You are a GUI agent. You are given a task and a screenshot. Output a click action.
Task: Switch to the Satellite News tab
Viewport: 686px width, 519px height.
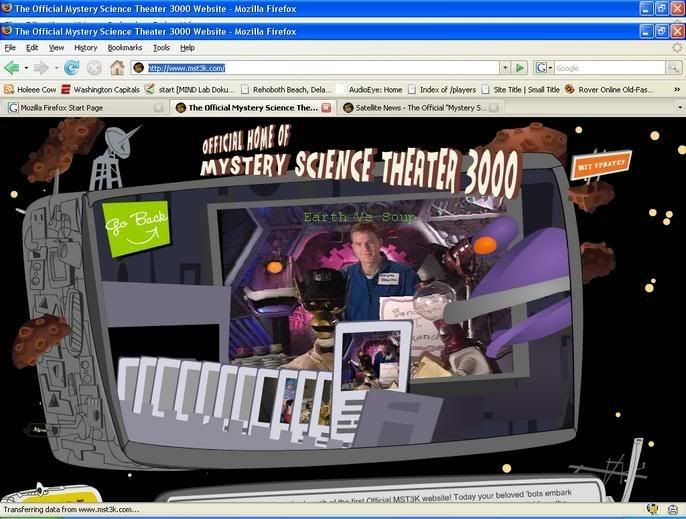tap(420, 108)
